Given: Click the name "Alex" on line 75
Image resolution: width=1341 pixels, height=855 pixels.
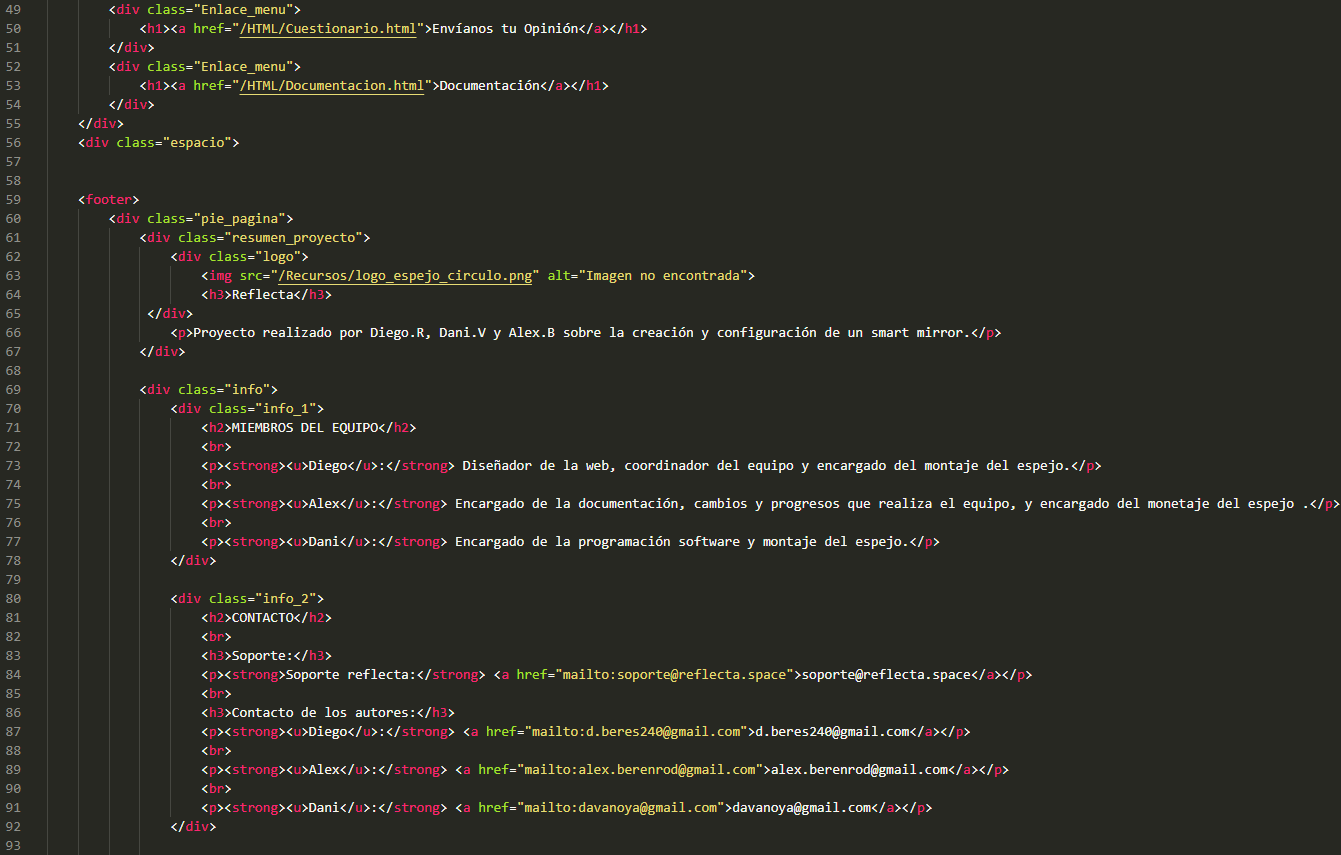Looking at the screenshot, I should coord(324,504).
